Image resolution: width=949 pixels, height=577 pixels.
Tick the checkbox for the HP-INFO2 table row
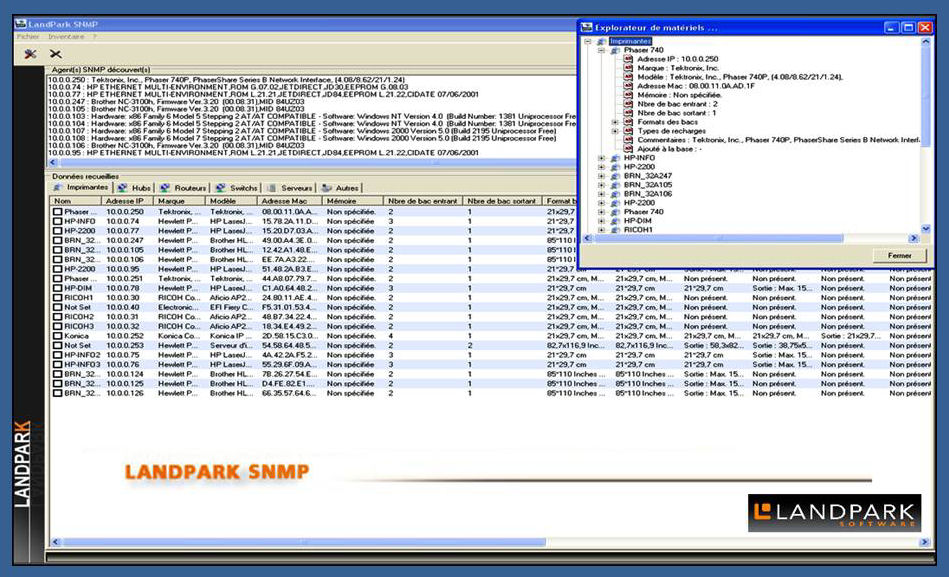coord(57,355)
